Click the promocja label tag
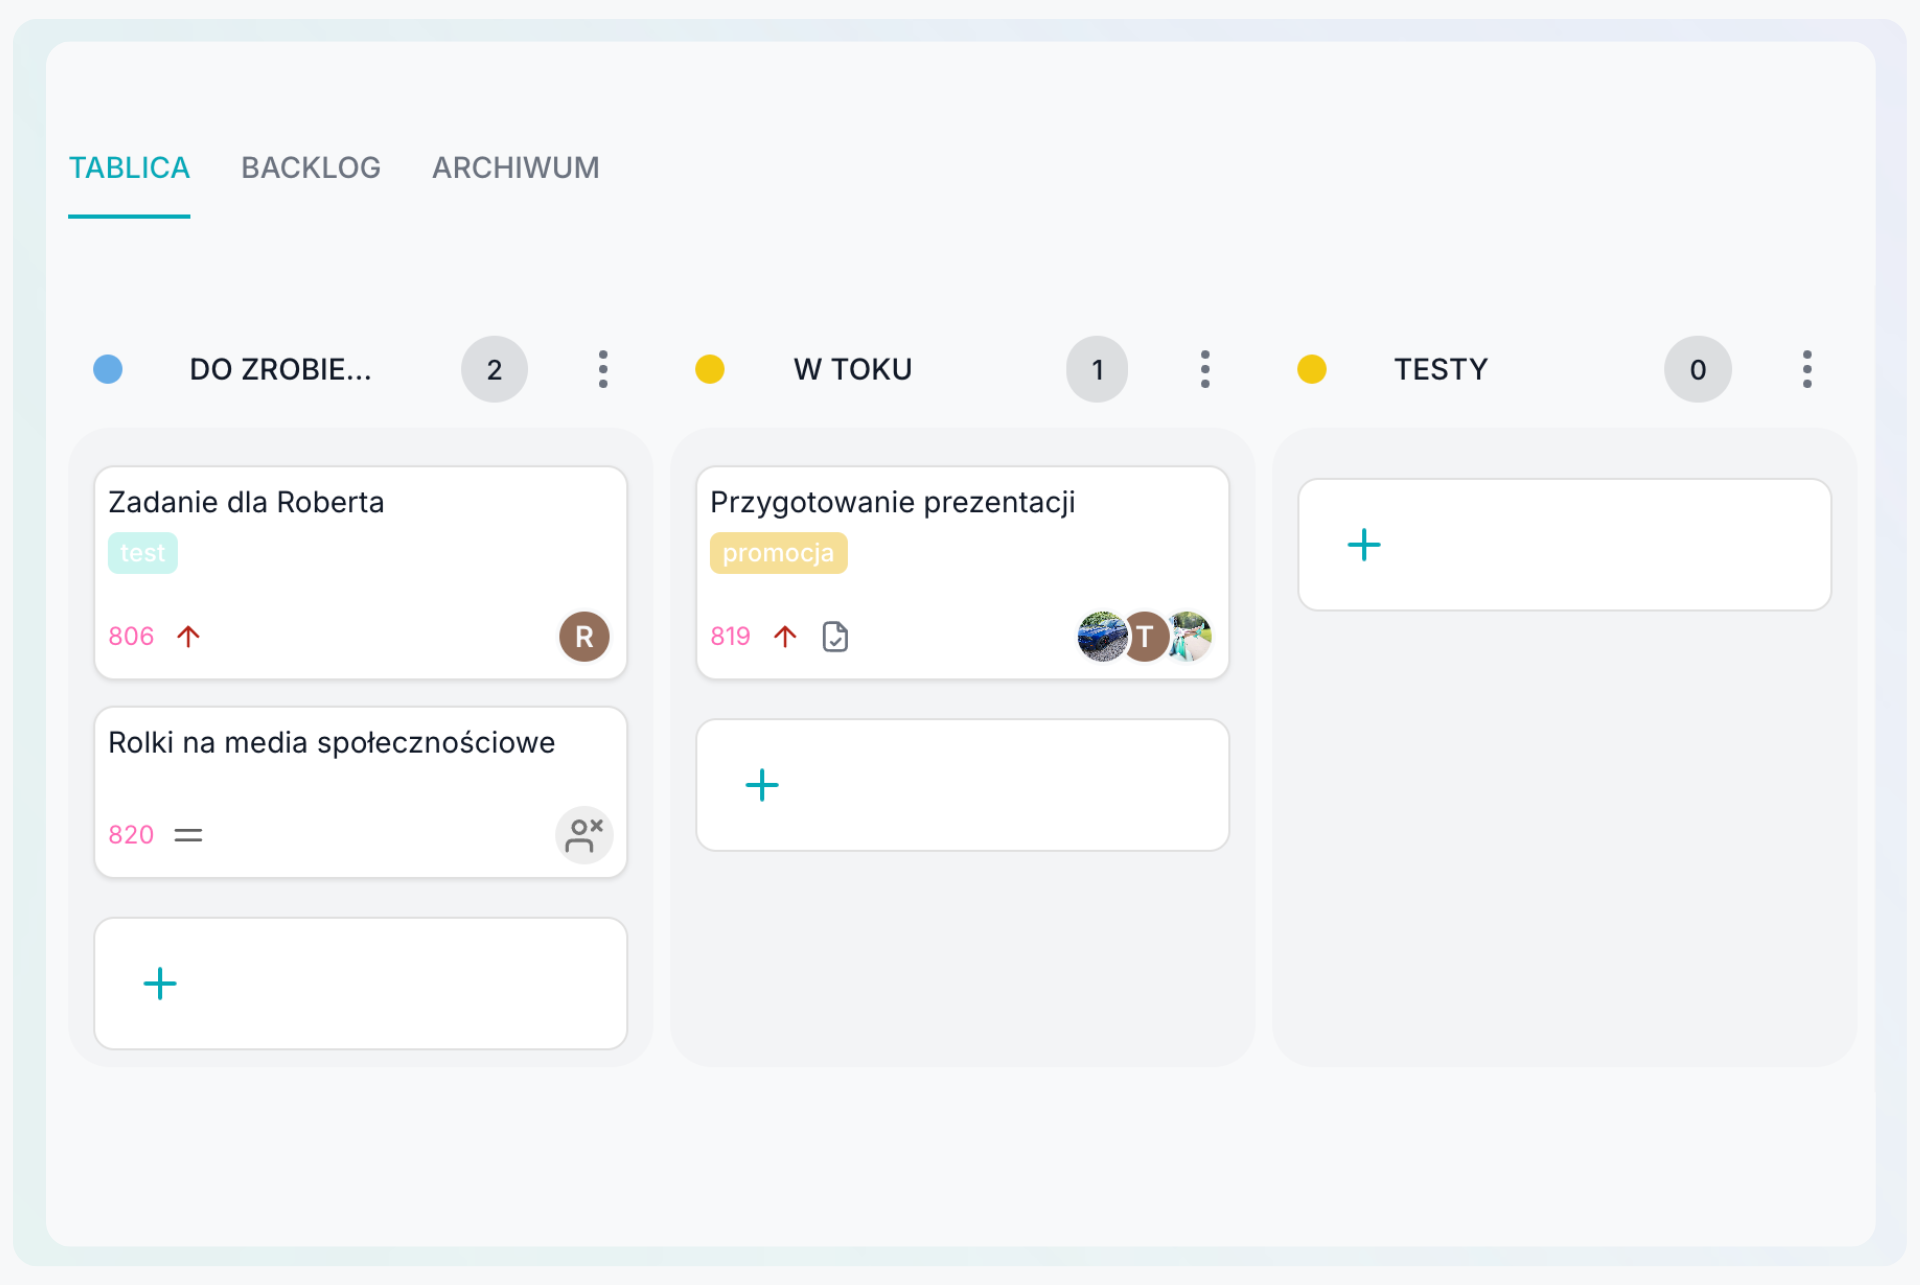The image size is (1920, 1285). 778,553
